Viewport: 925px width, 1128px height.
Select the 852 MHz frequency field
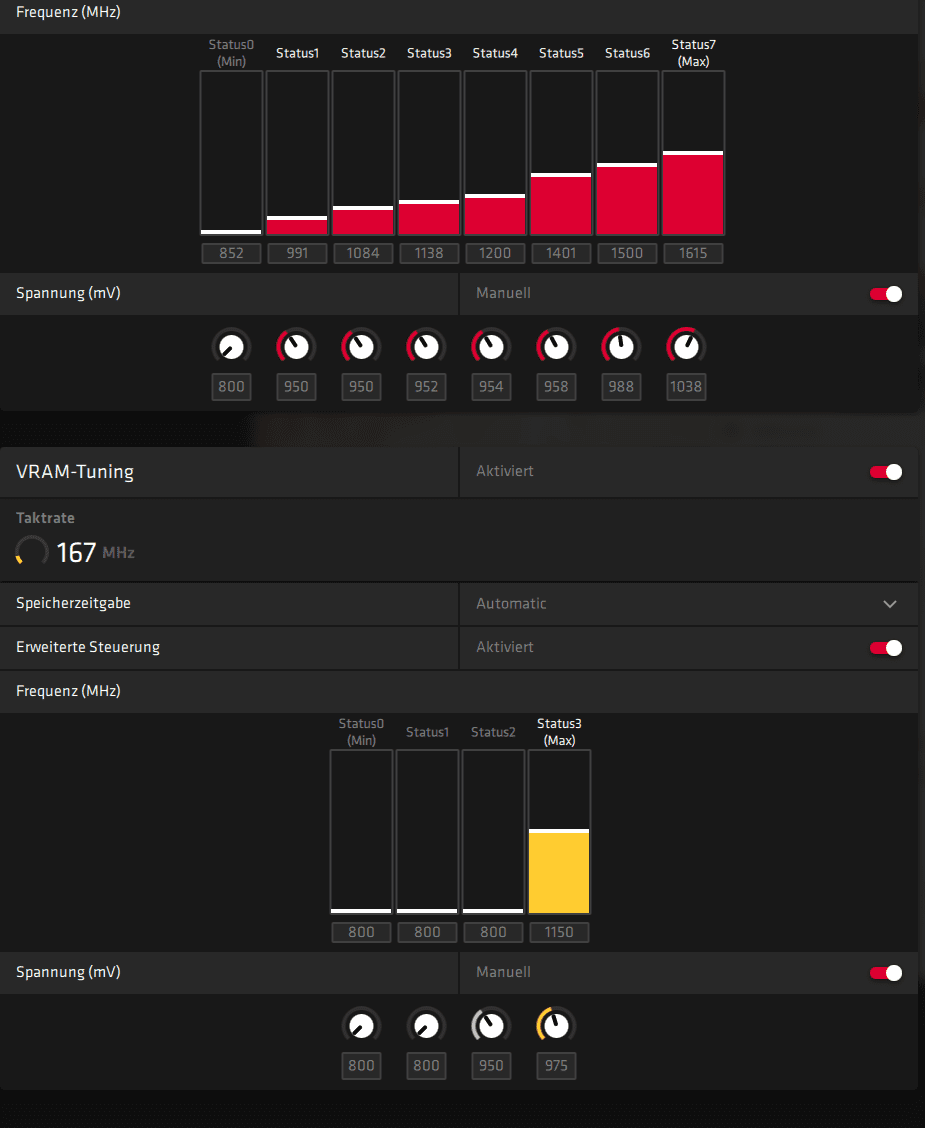231,253
